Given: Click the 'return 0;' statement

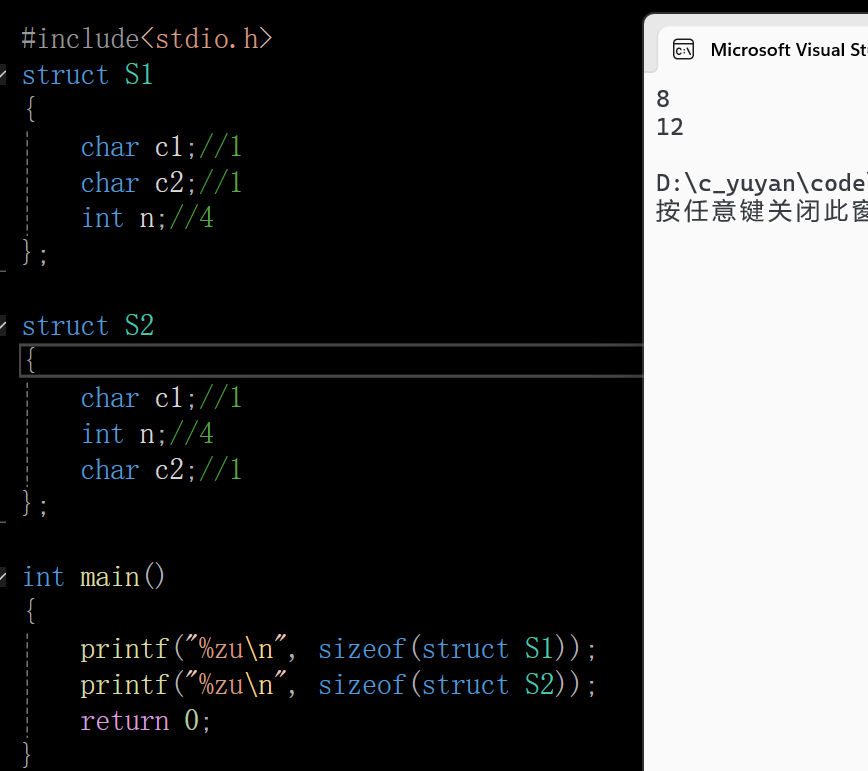Looking at the screenshot, I should 146,721.
